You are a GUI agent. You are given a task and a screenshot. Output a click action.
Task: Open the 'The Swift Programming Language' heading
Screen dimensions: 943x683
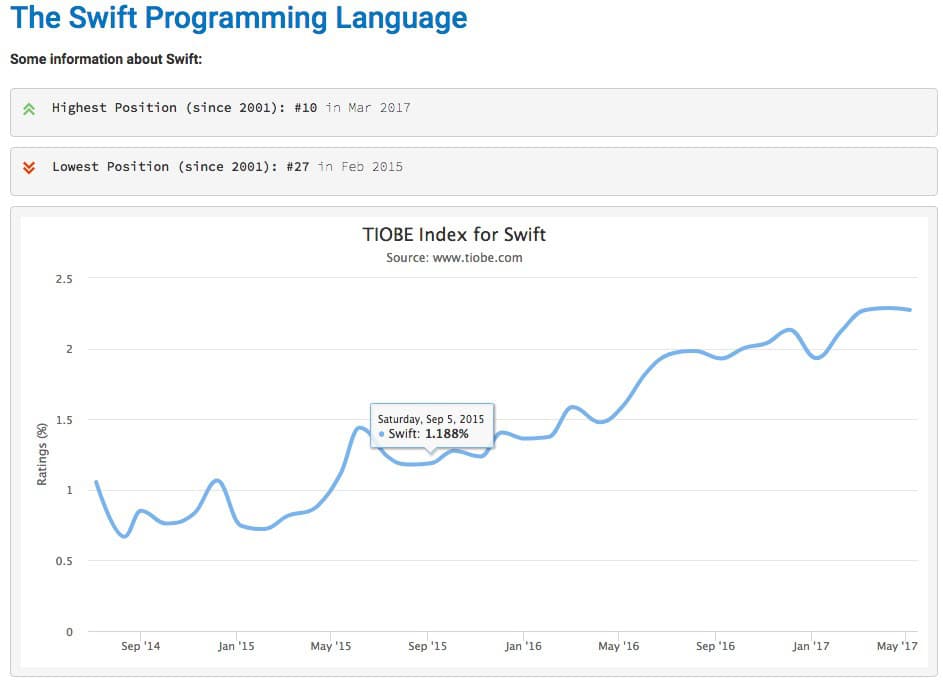(x=239, y=17)
